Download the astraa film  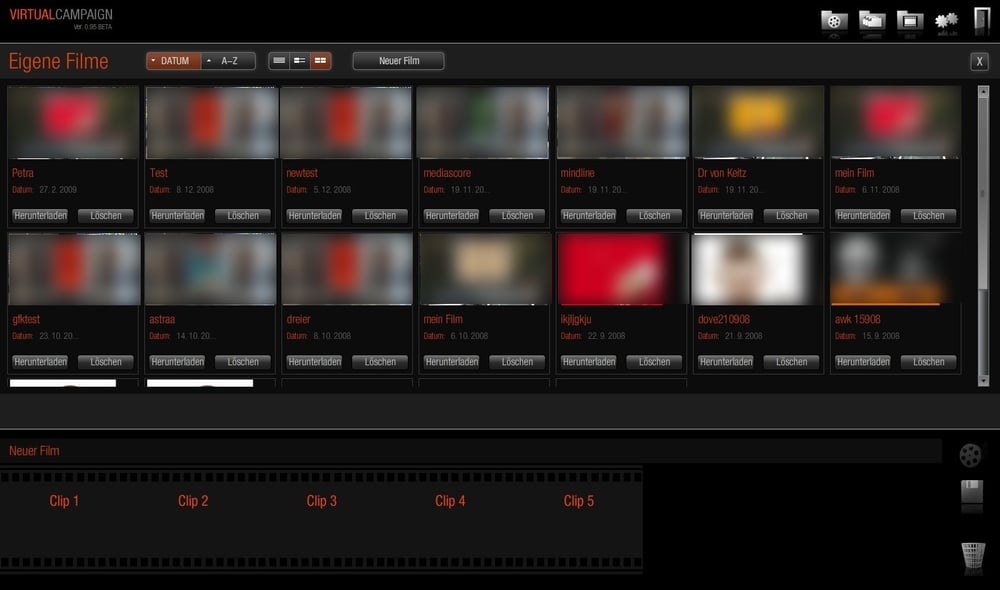click(x=177, y=362)
